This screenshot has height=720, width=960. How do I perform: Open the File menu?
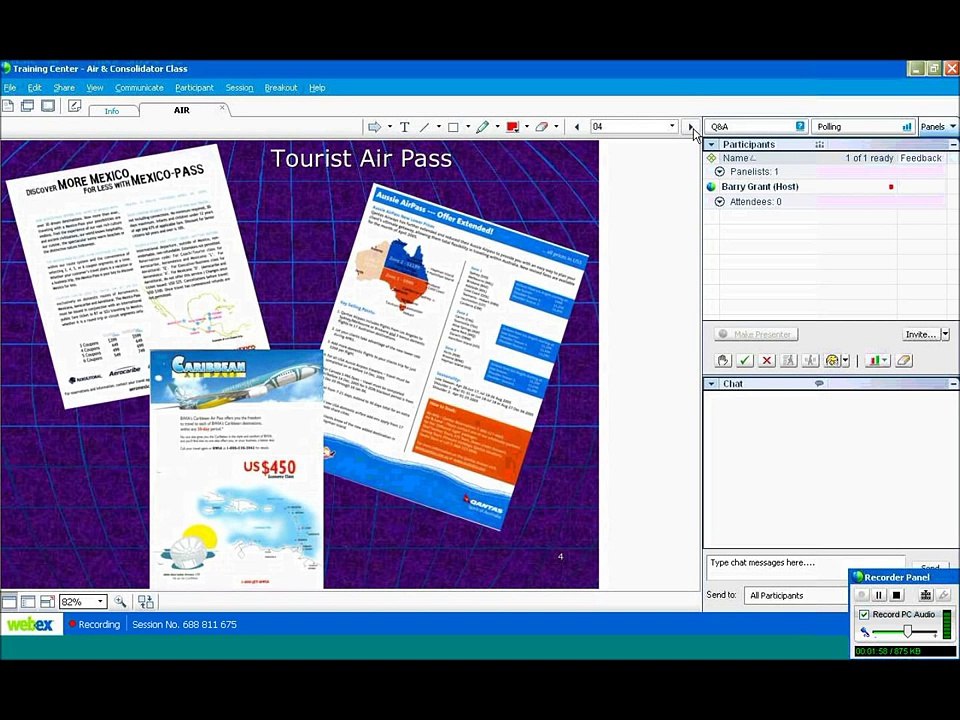pyautogui.click(x=10, y=88)
